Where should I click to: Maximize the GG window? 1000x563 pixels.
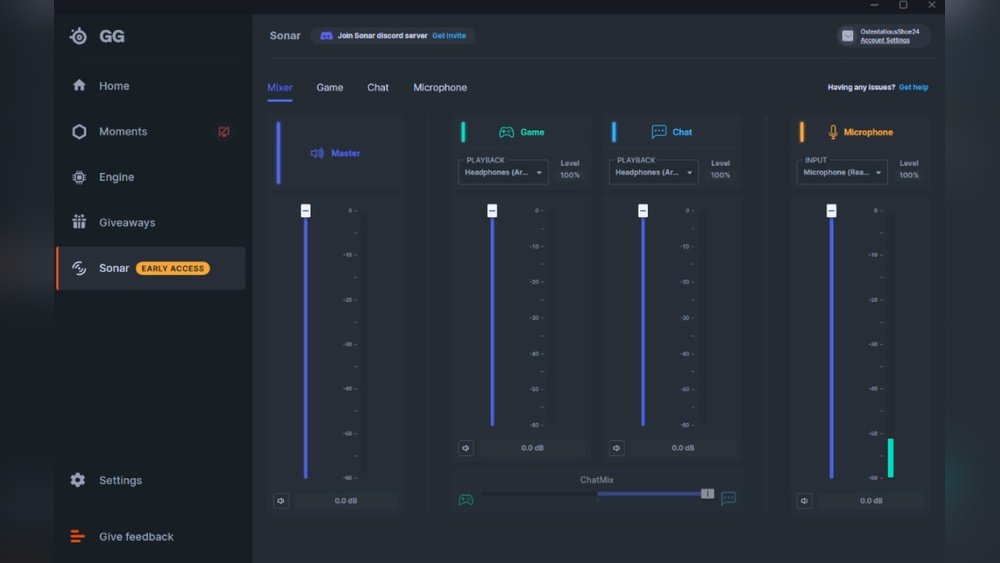point(903,5)
